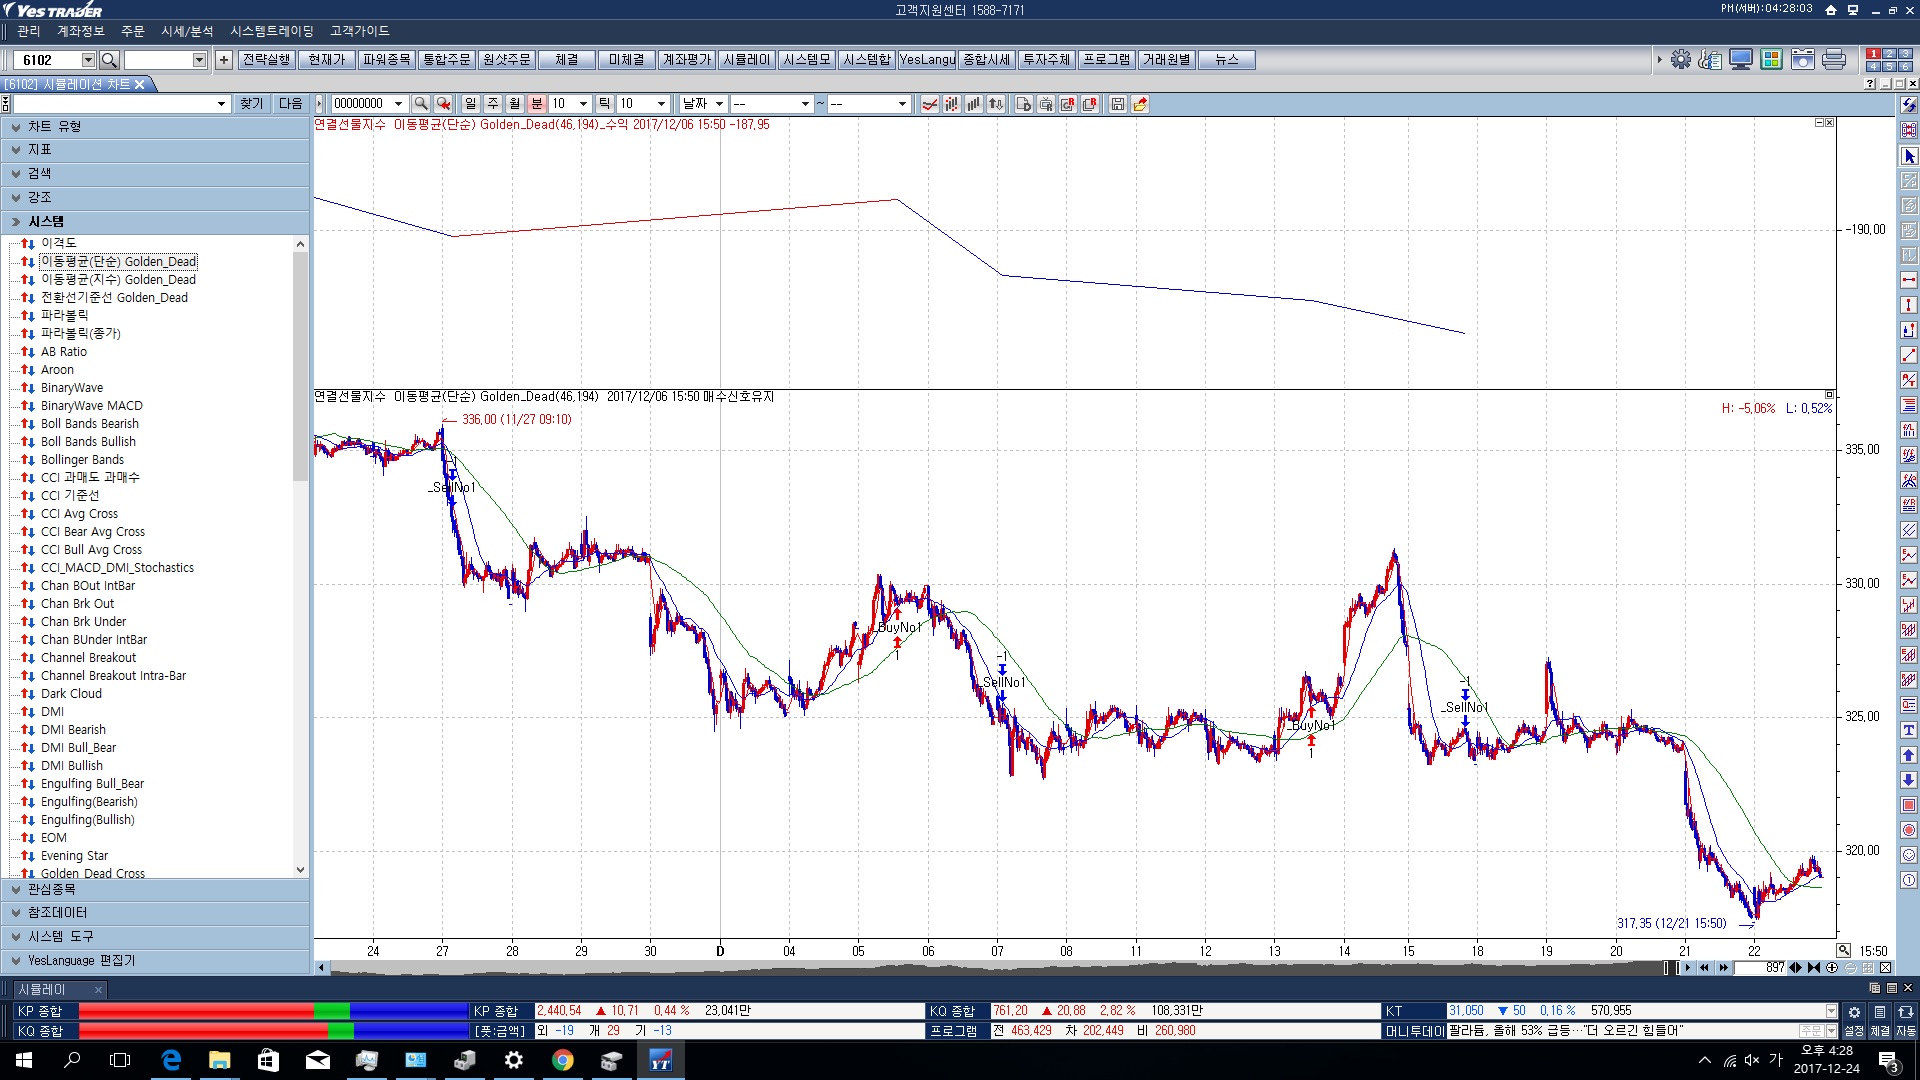
Task: Select the arrow pointer tool in right toolbar
Action: [1908, 156]
